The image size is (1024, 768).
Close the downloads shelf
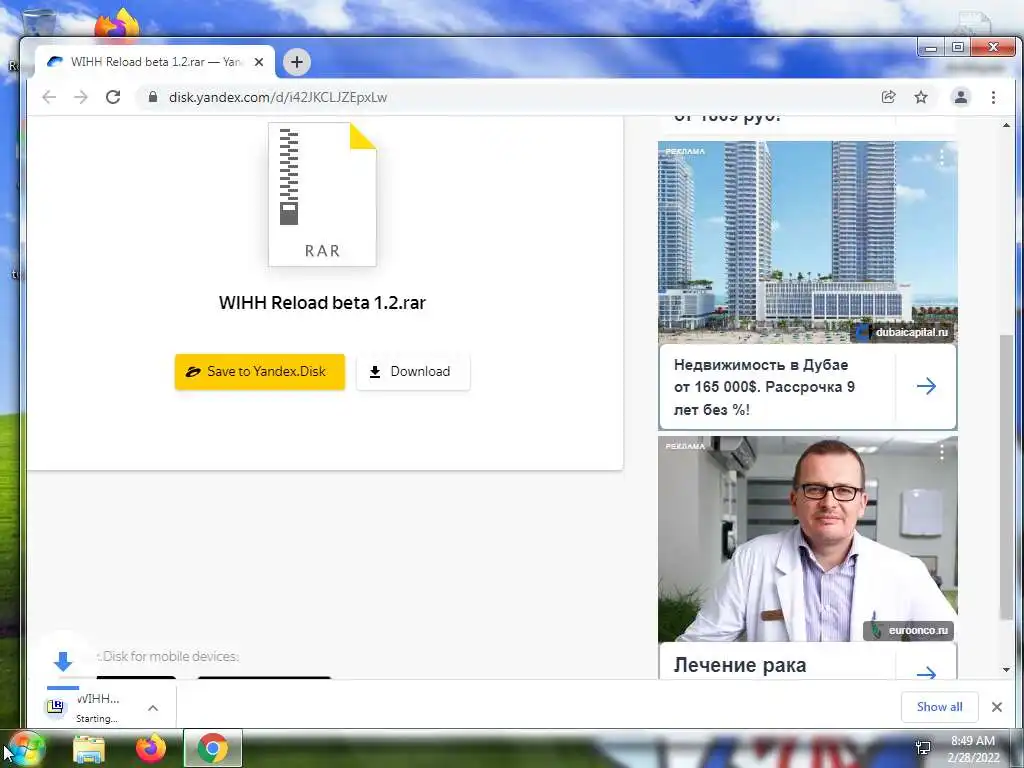pyautogui.click(x=997, y=707)
